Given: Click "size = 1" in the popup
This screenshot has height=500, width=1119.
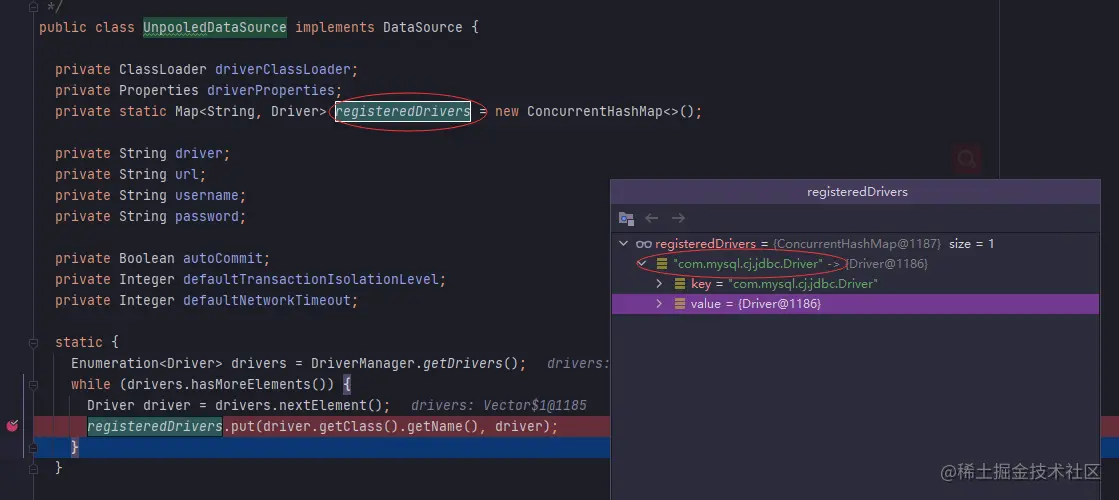Looking at the screenshot, I should point(972,244).
